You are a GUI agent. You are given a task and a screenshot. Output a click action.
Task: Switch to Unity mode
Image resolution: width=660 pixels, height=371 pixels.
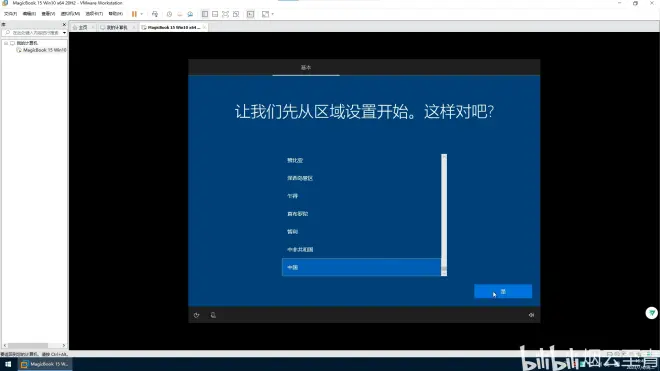pyautogui.click(x=236, y=14)
